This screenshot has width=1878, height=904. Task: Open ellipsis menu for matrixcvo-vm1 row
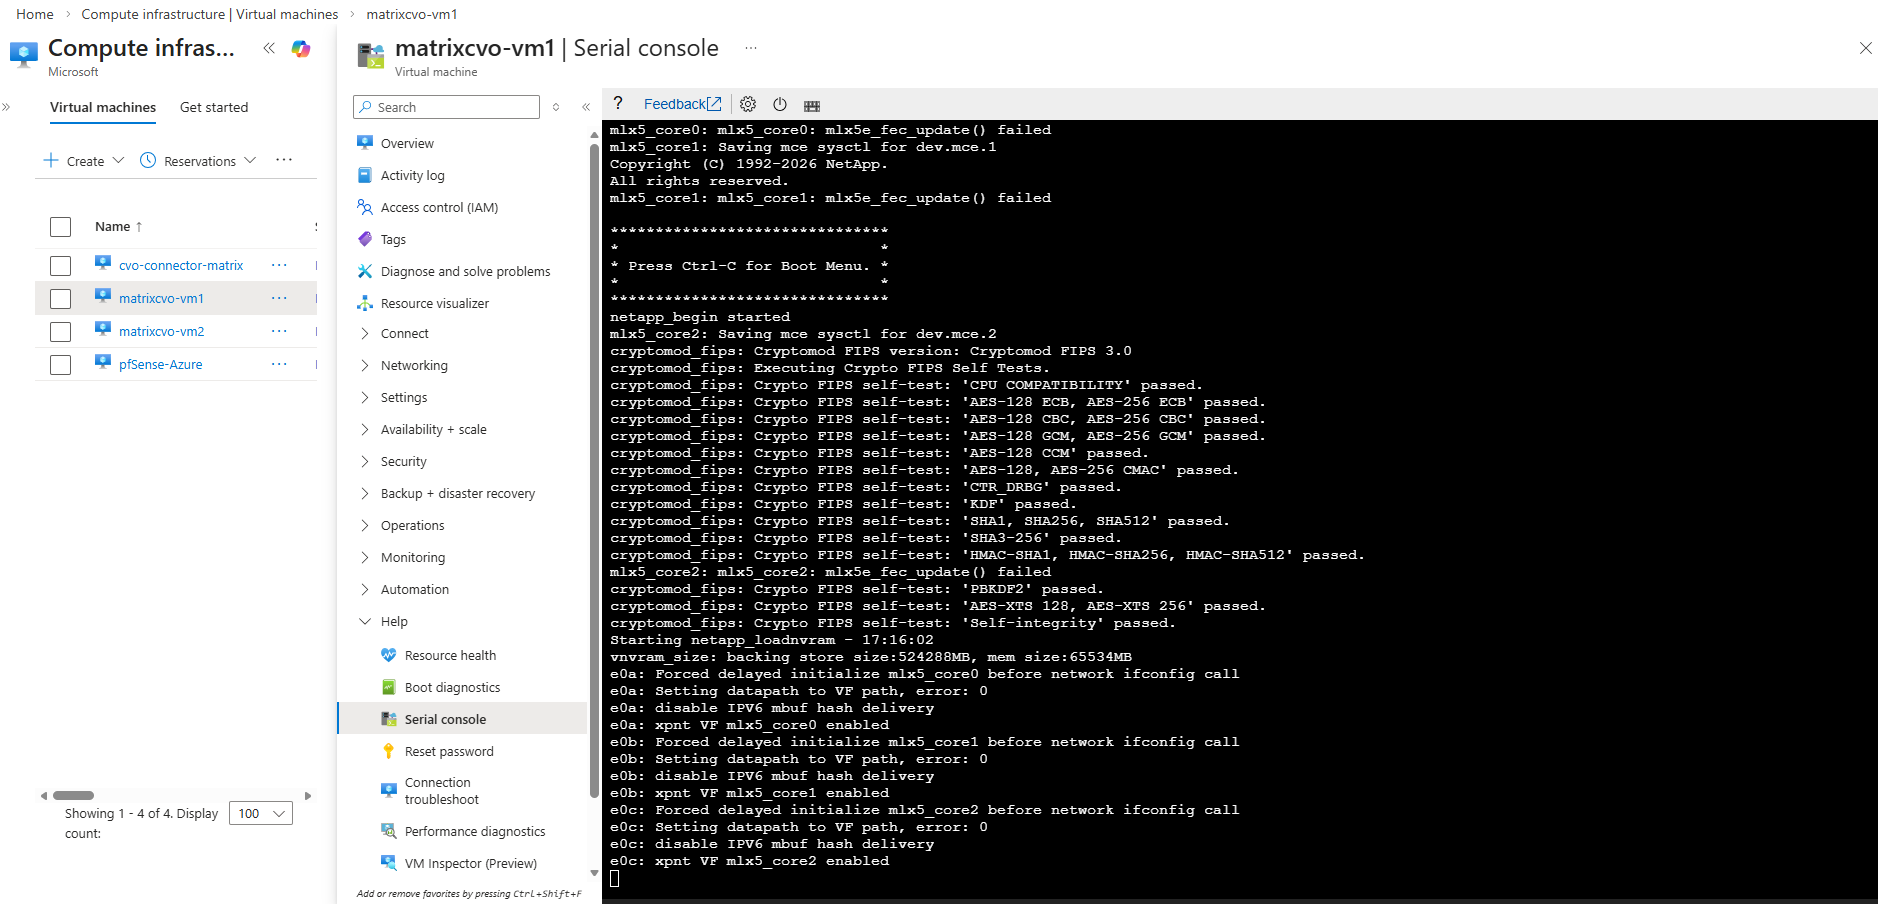[x=279, y=298]
